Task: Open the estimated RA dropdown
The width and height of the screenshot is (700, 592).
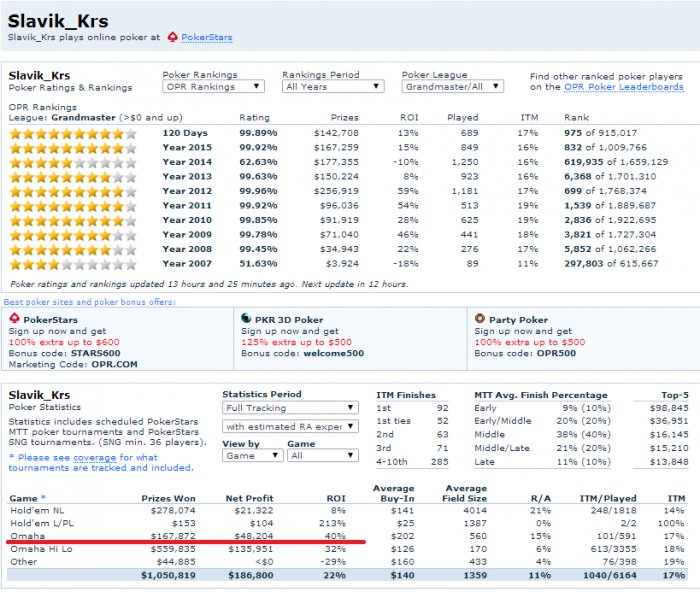Action: click(290, 426)
